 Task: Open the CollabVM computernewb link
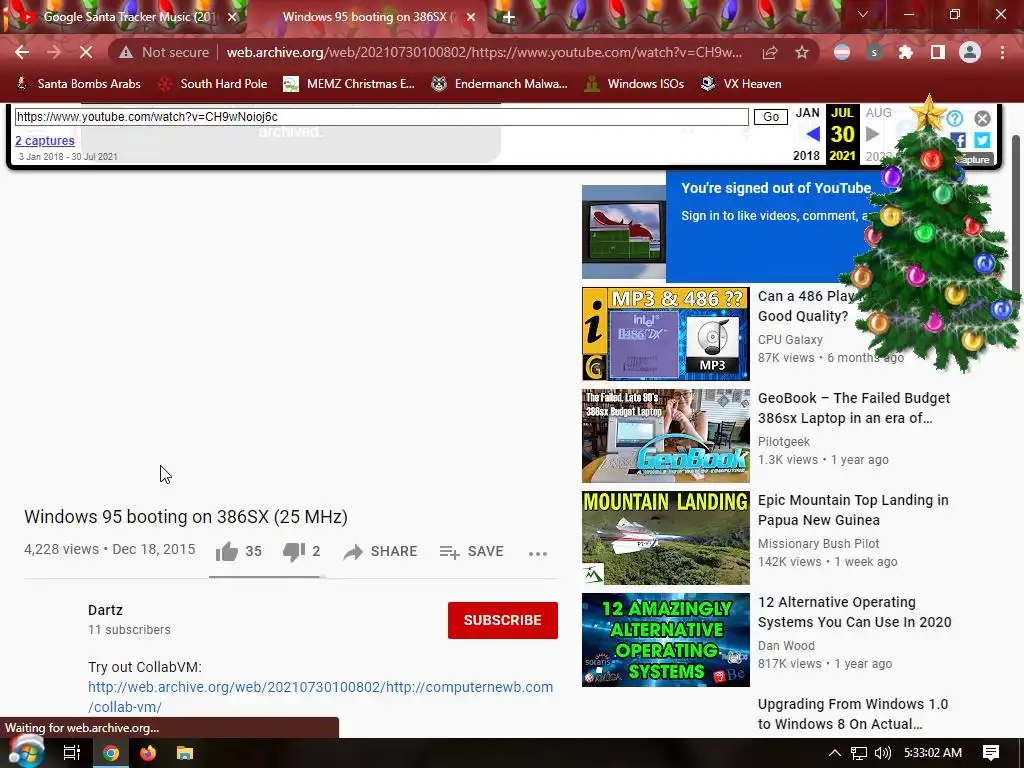pos(321,697)
